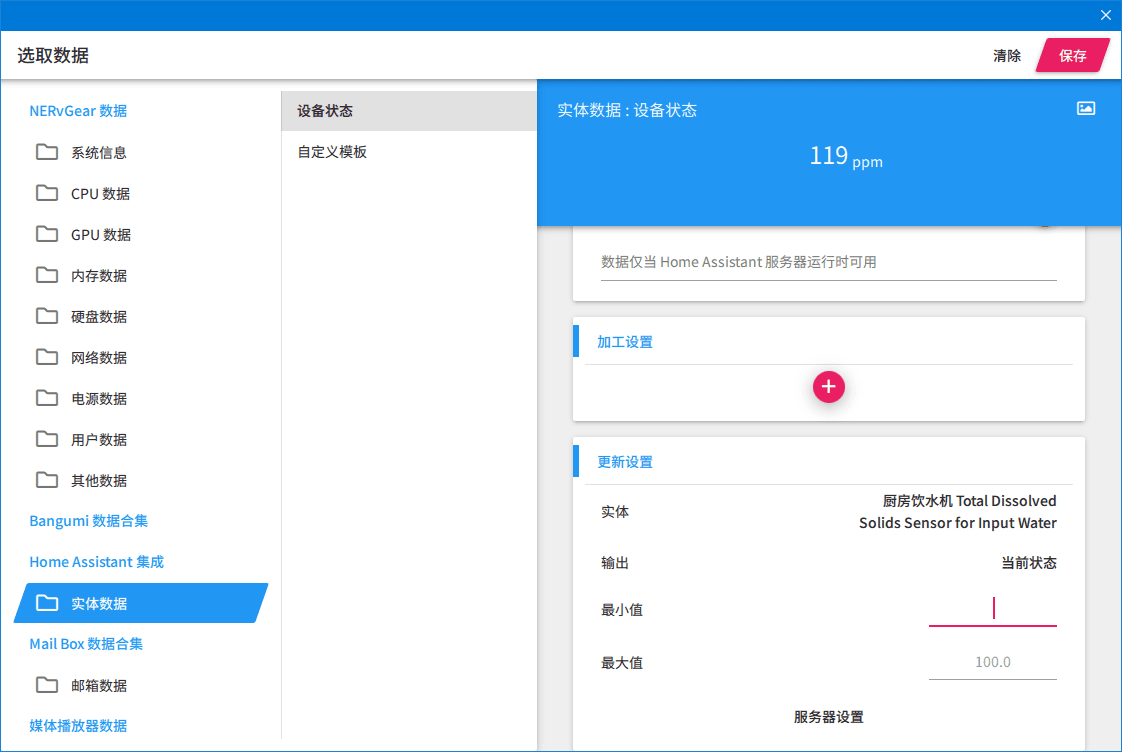This screenshot has height=752, width=1122.
Task: Select the 硬盘数据 folder
Action: point(140,316)
